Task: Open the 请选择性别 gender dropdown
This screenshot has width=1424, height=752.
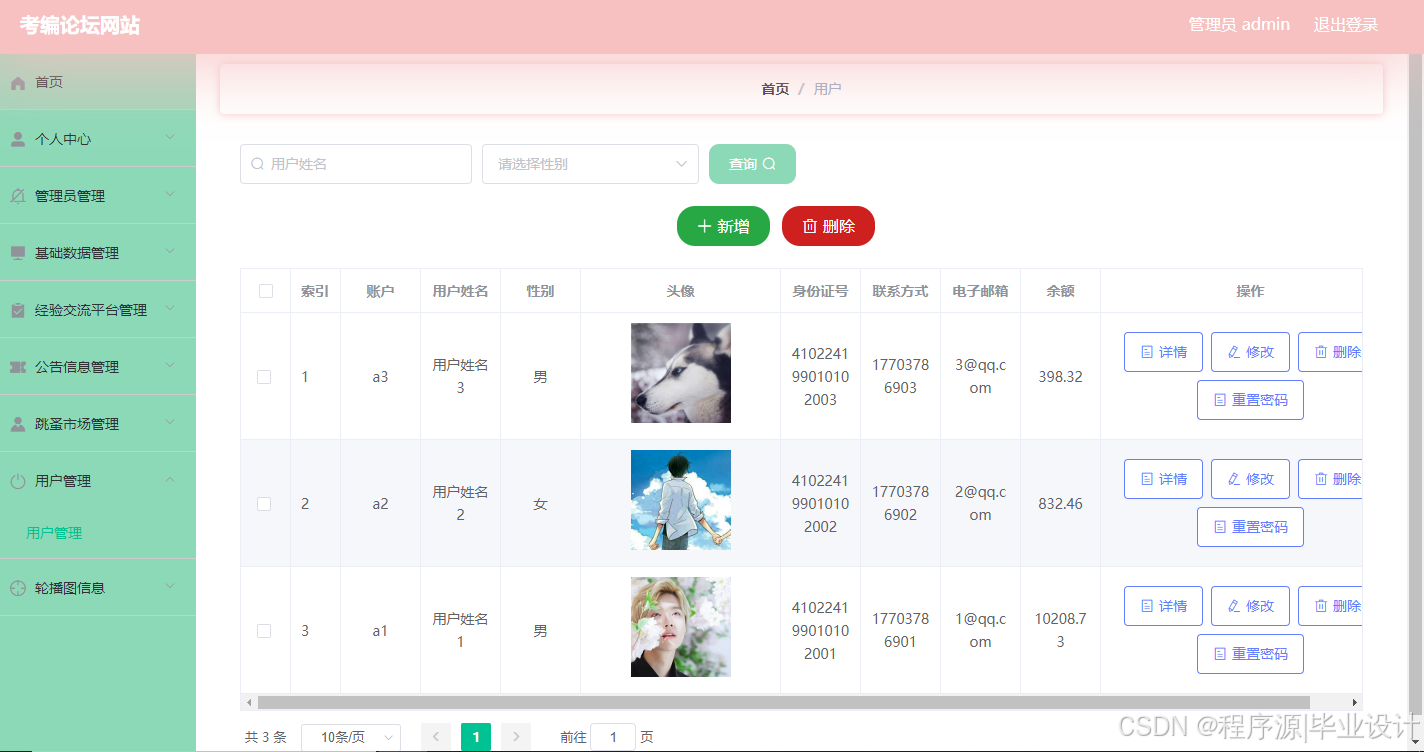Action: (590, 164)
